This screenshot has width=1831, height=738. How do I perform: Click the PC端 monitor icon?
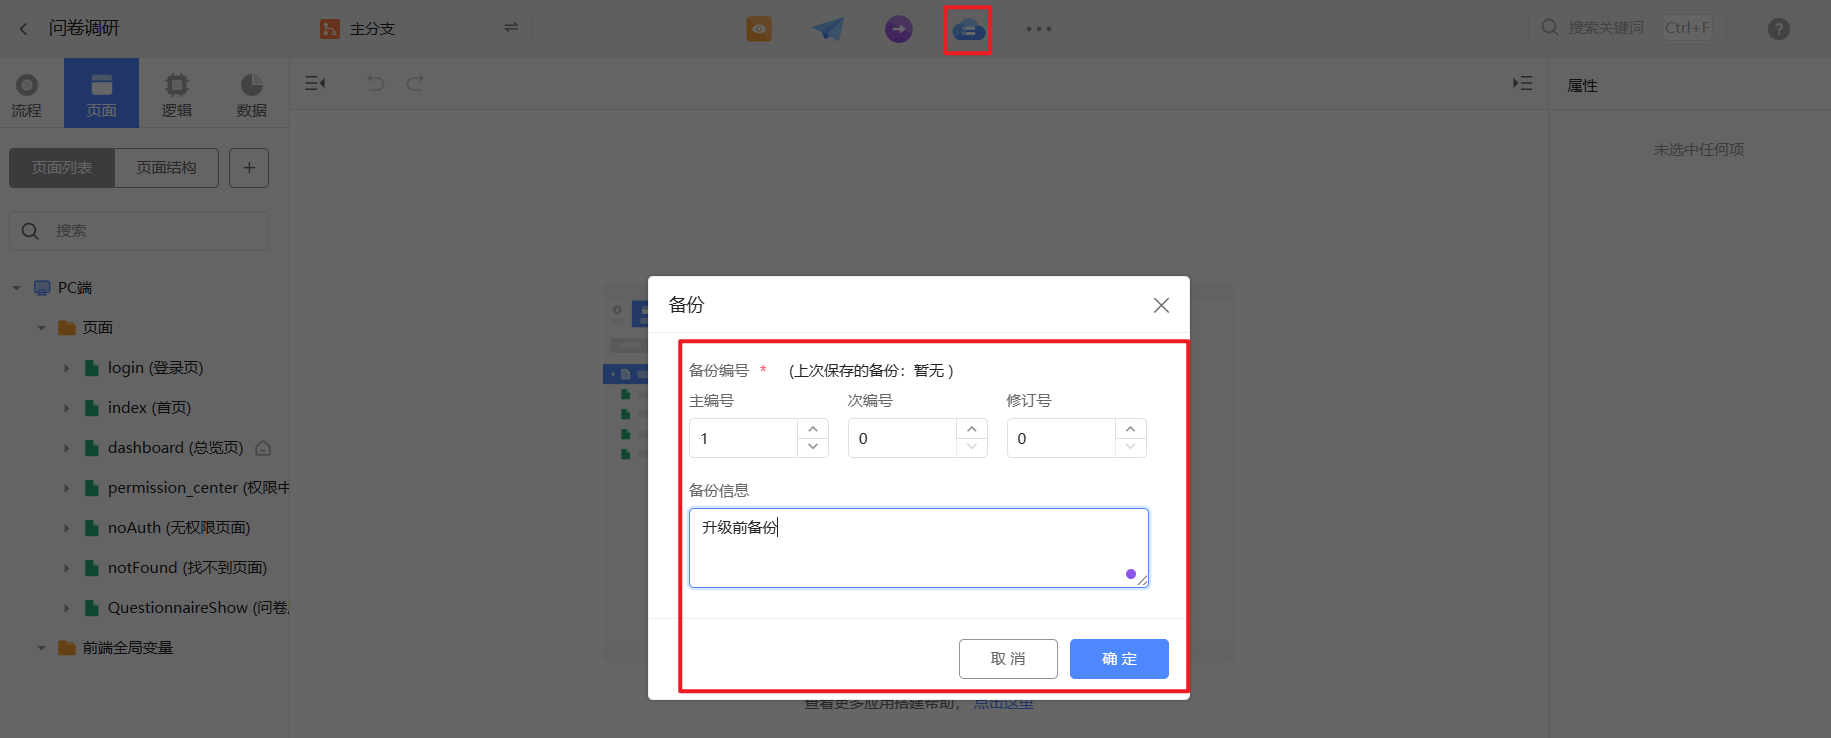[x=42, y=288]
